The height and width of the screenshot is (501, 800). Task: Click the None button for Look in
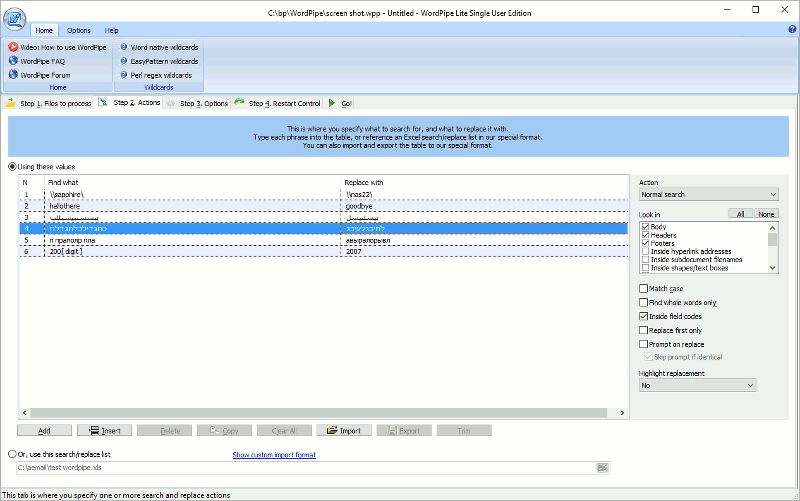[x=766, y=214]
